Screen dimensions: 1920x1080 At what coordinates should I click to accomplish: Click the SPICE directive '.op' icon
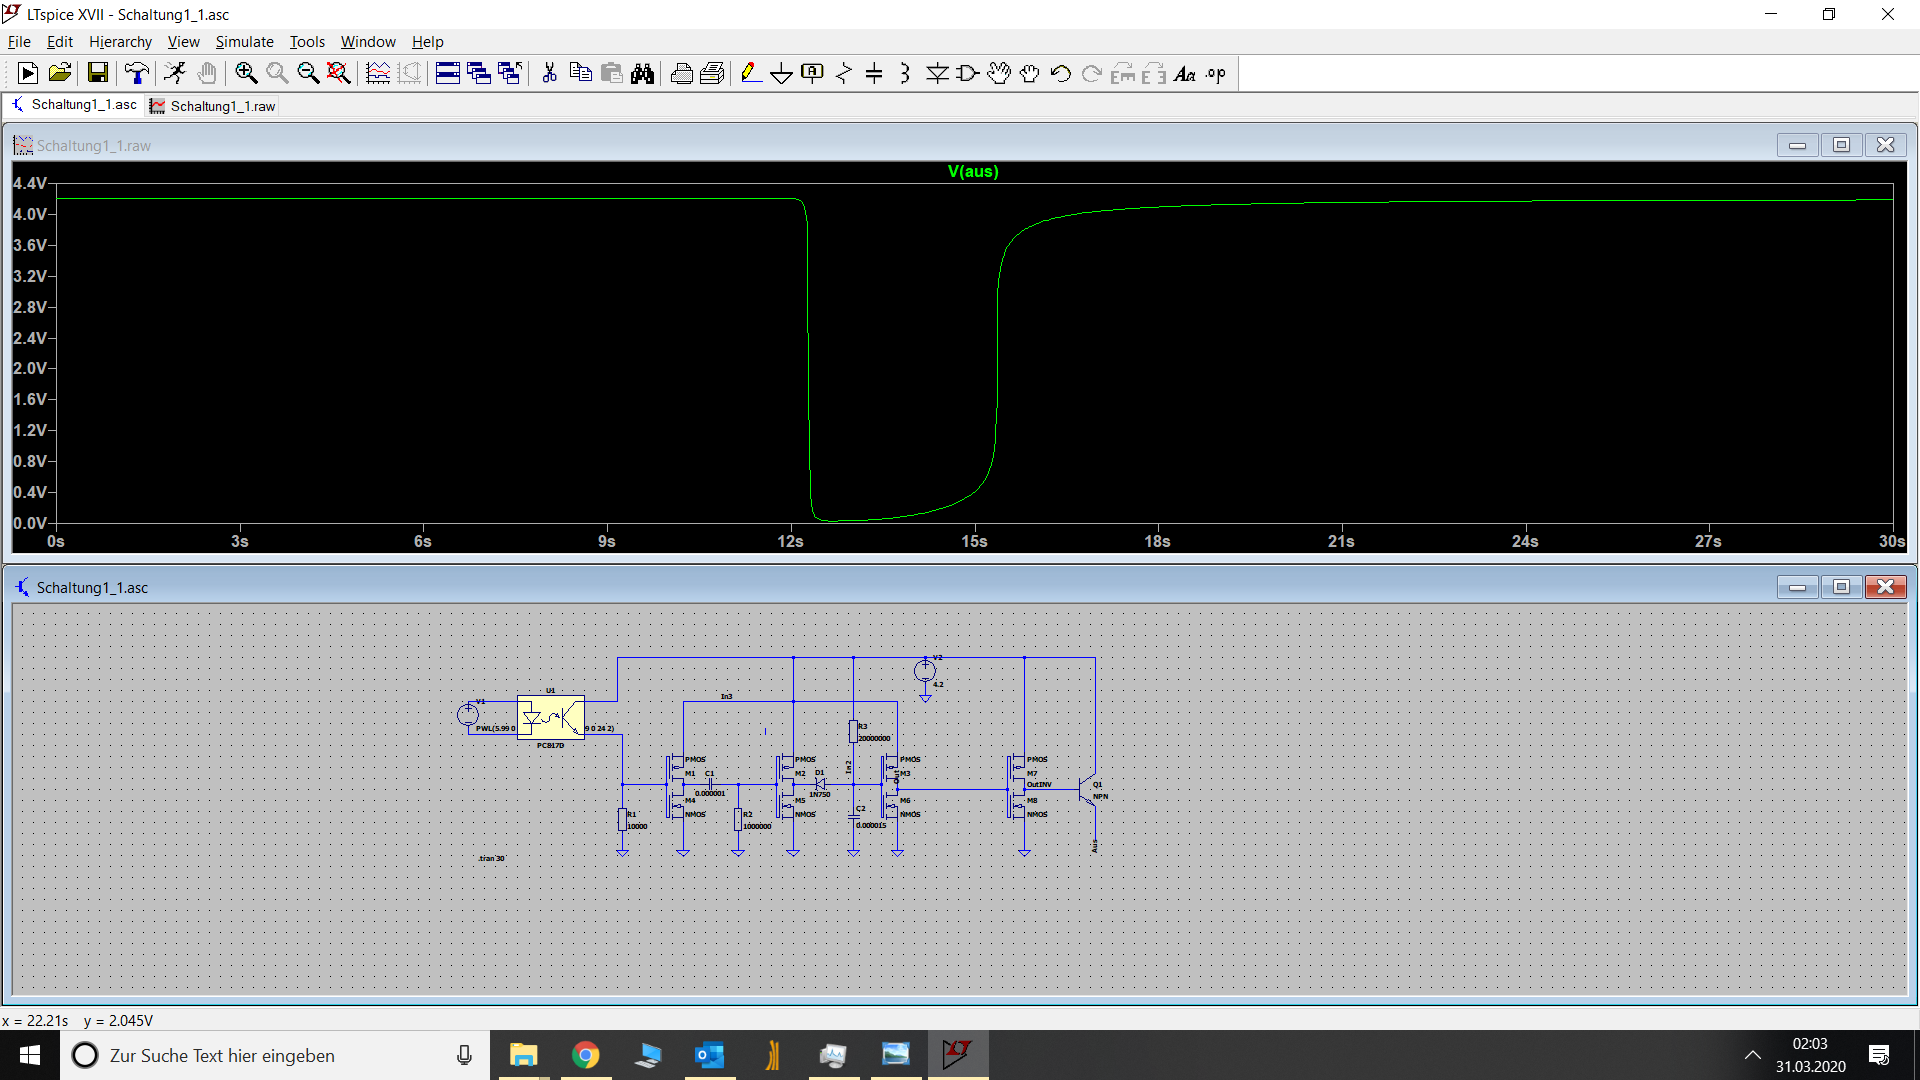click(x=1216, y=73)
